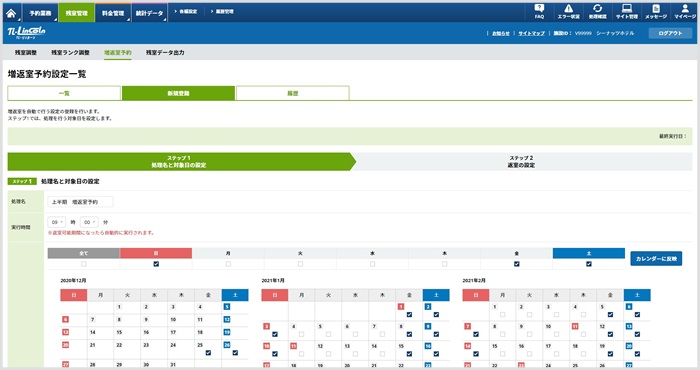Click the ログアウト button
The height and width of the screenshot is (370, 700).
[x=670, y=33]
